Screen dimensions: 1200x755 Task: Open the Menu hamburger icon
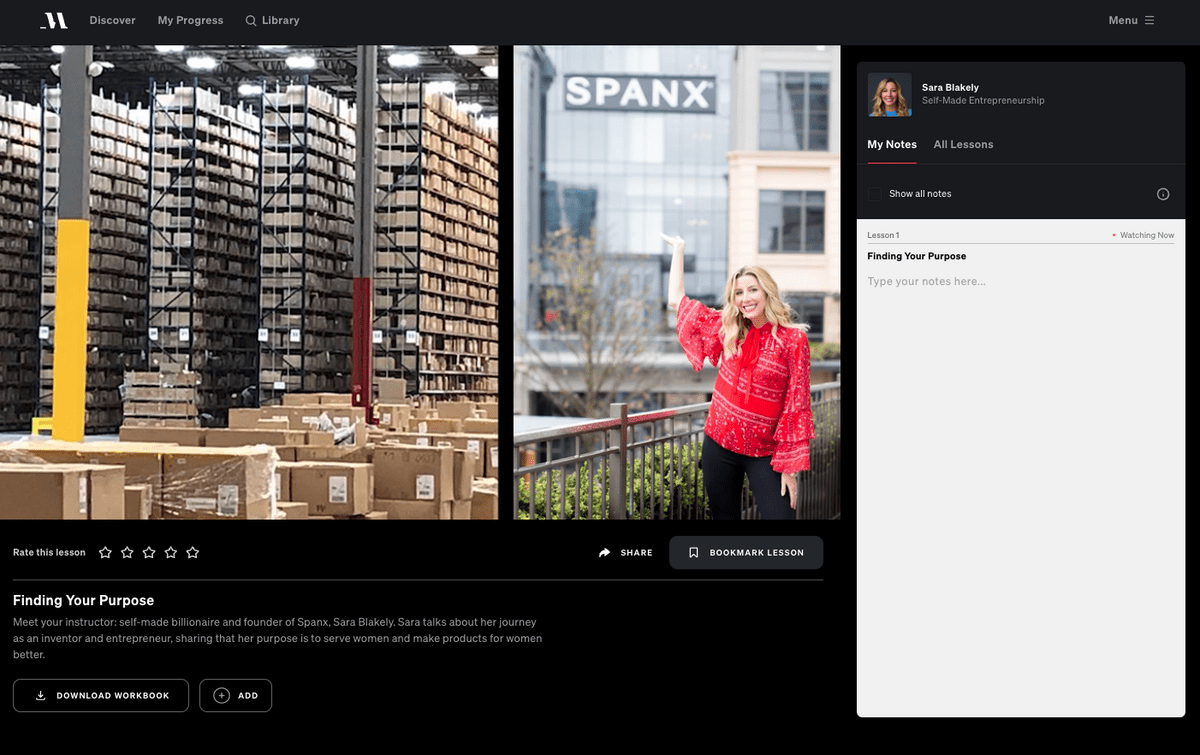[1149, 20]
